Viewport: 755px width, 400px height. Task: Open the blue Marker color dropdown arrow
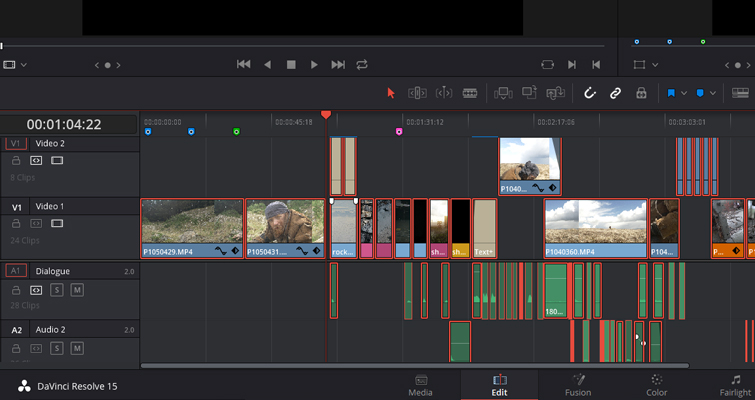pos(713,93)
